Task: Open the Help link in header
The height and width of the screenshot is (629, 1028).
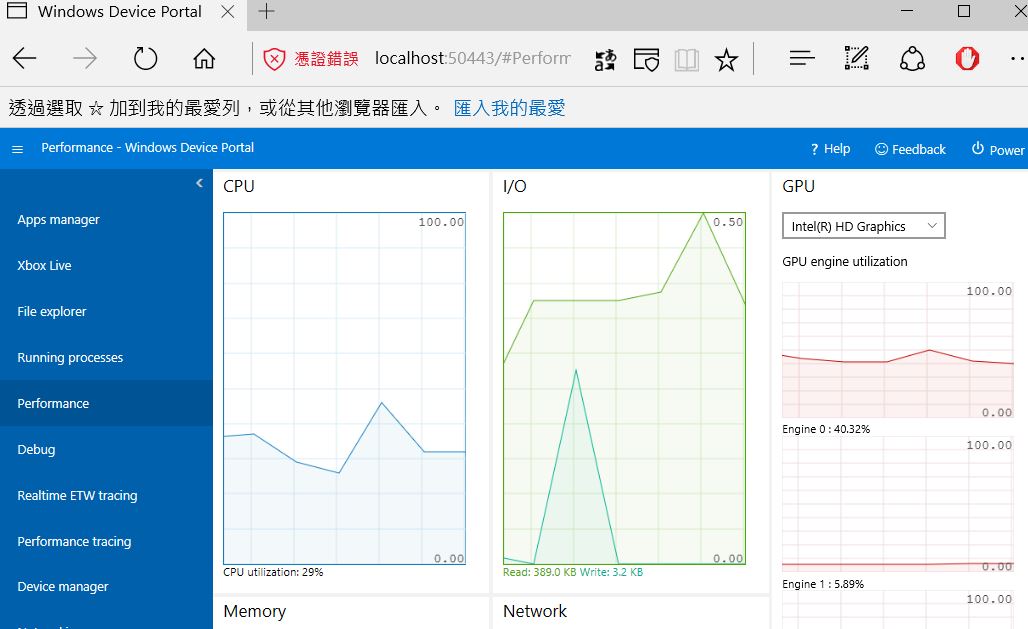Action: tap(831, 149)
